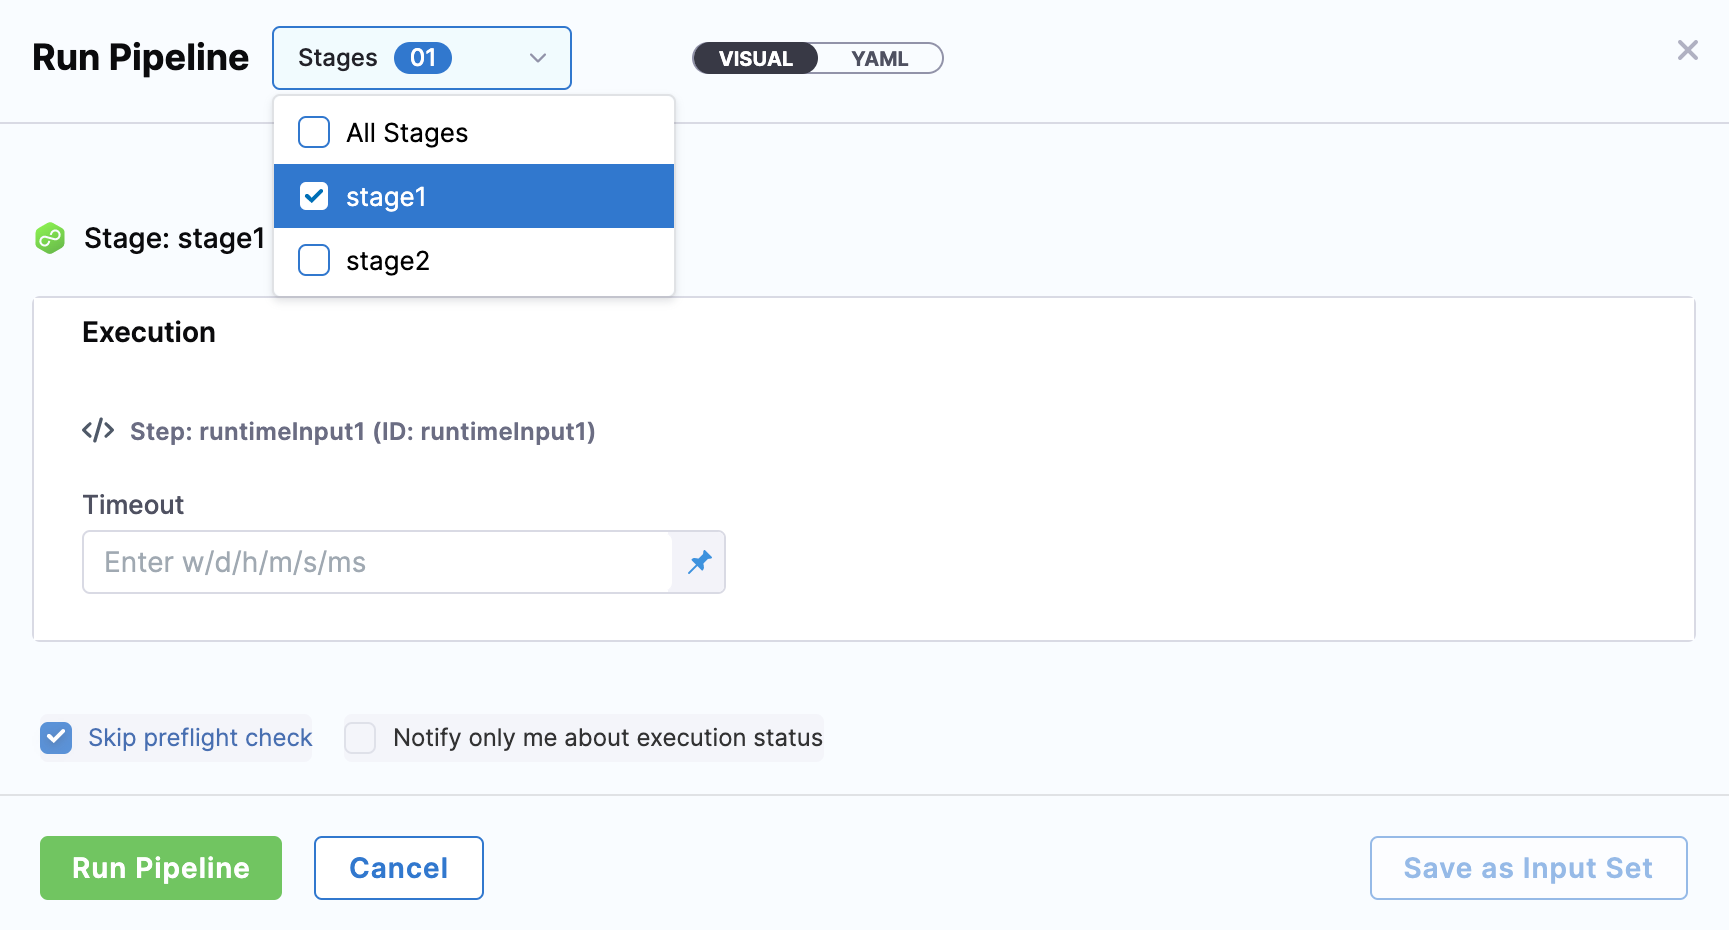Disable Skip preflight check checkbox
Image resolution: width=1729 pixels, height=930 pixels.
[x=56, y=738]
